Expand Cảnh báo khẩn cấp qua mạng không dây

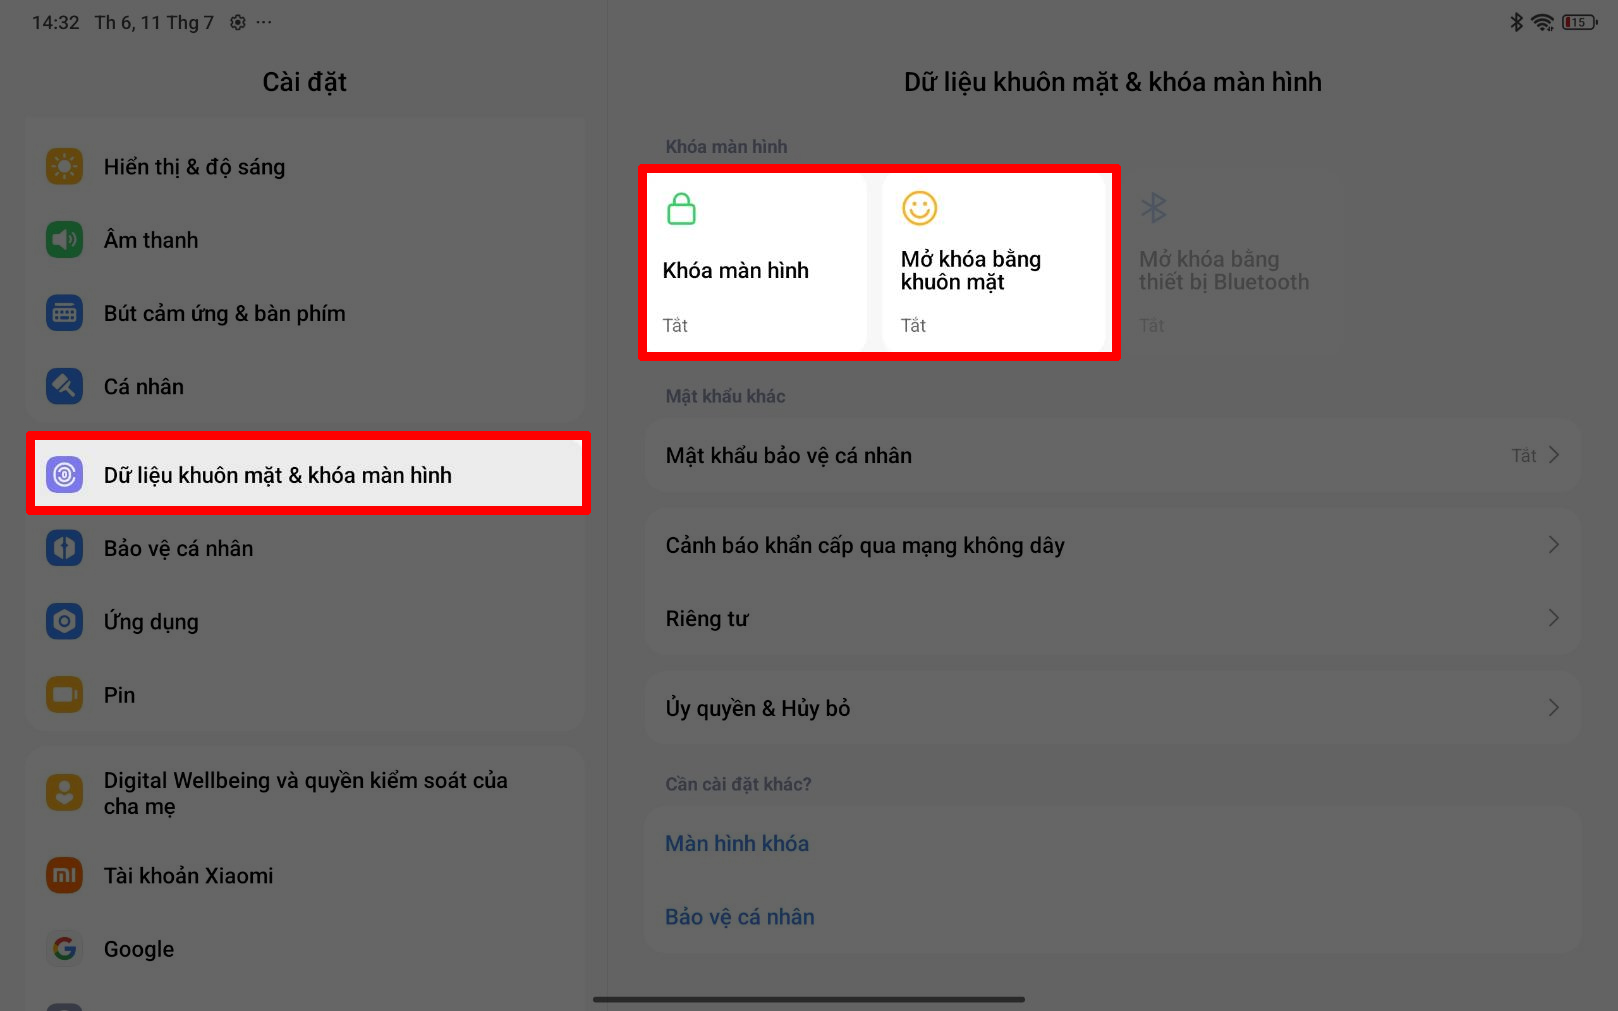coord(1110,545)
